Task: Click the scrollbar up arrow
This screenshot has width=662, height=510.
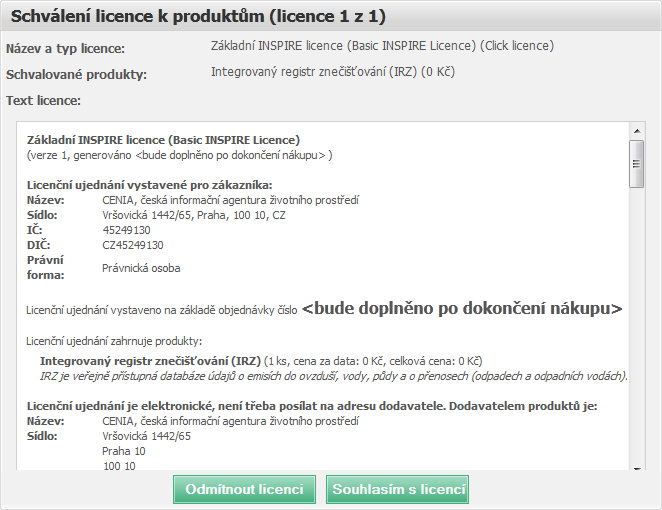Action: [637, 131]
